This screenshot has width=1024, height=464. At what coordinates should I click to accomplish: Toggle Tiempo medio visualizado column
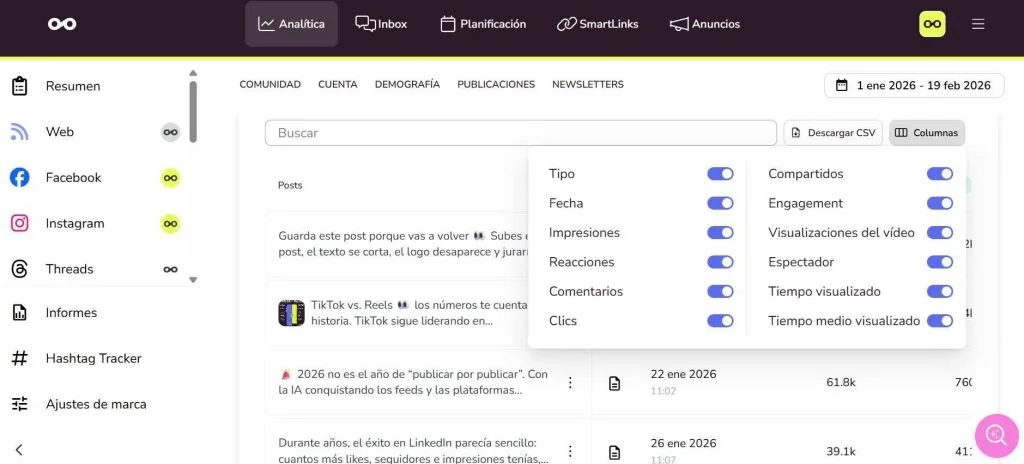[x=940, y=321]
